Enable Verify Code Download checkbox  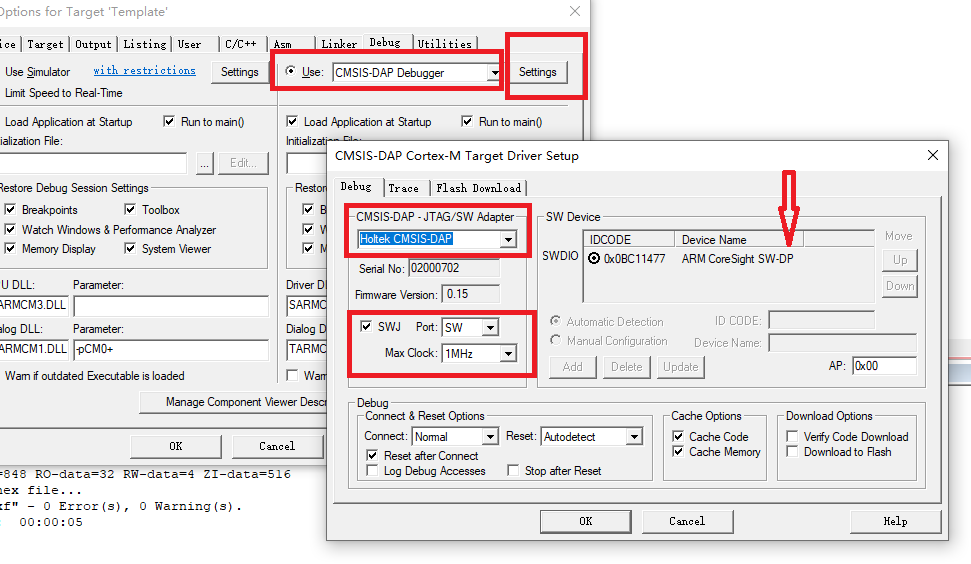[x=792, y=436]
